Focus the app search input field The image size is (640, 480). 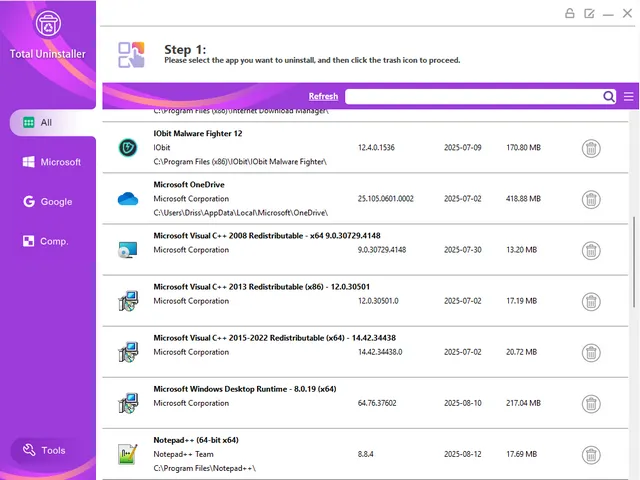tap(473, 97)
